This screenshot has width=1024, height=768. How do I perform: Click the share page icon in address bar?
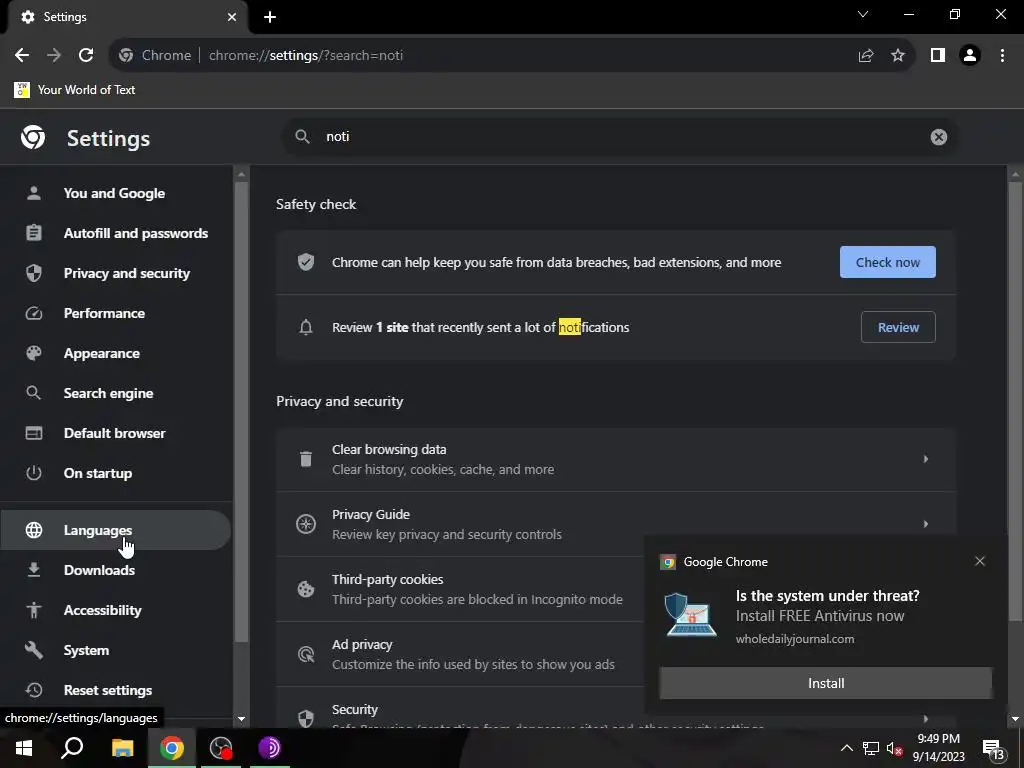point(866,56)
